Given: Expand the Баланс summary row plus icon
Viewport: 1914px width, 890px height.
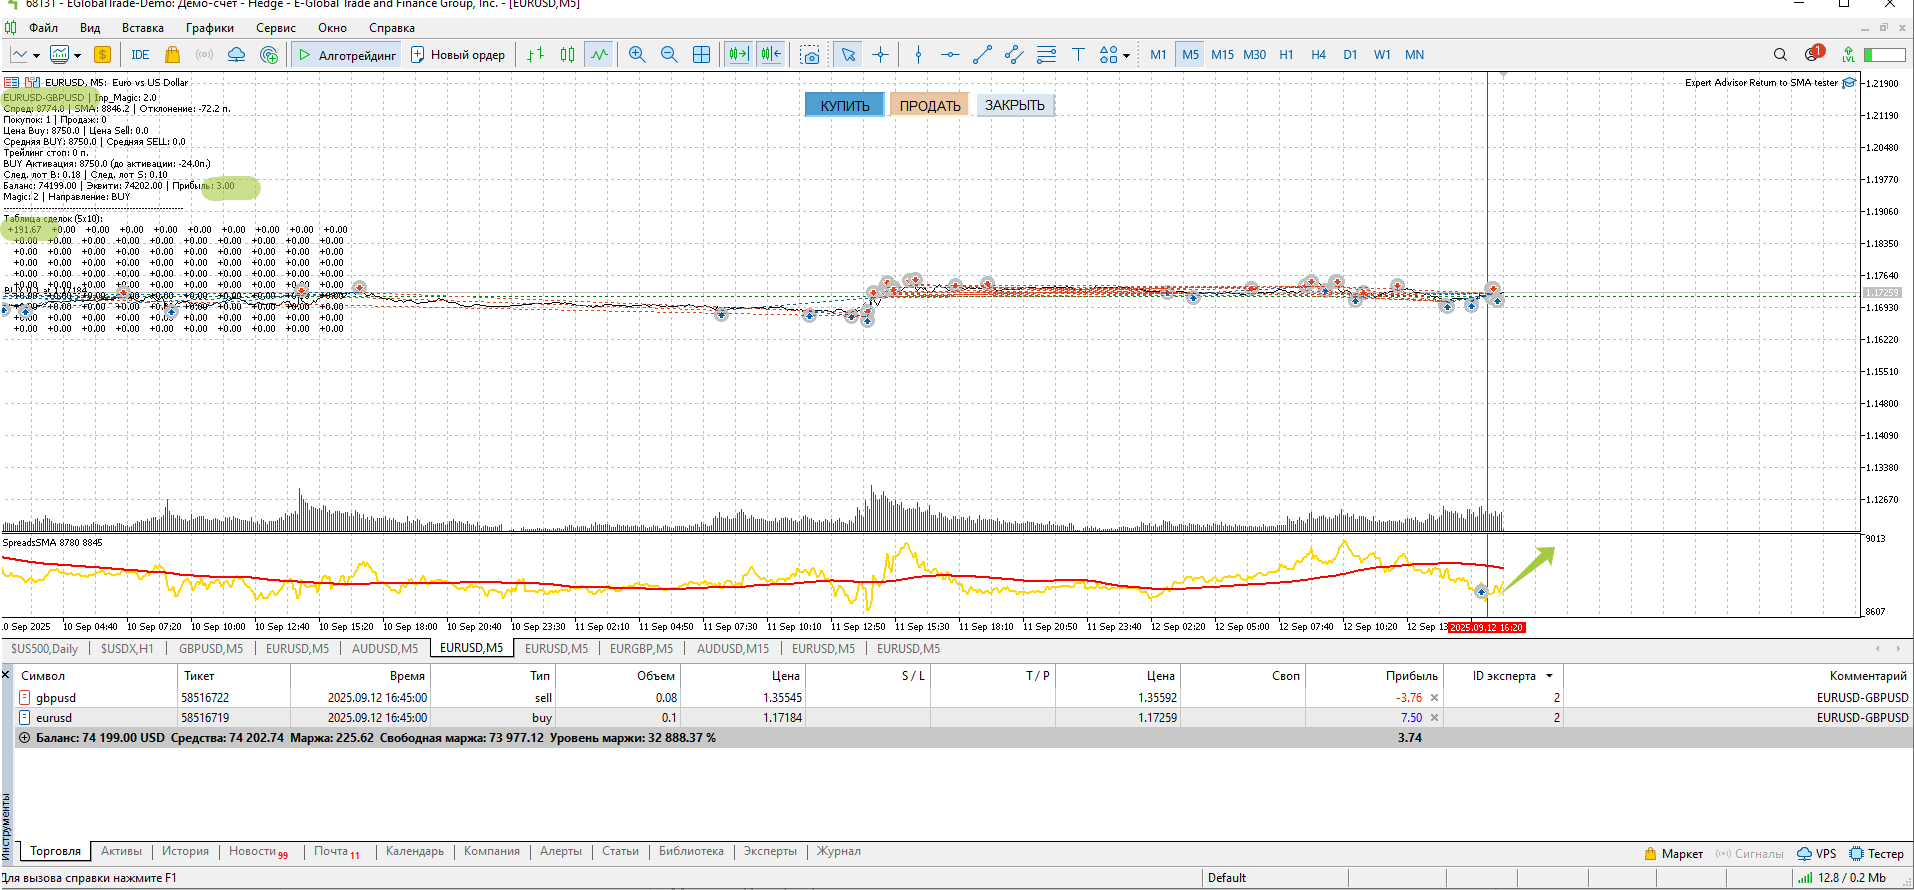Looking at the screenshot, I should [24, 738].
